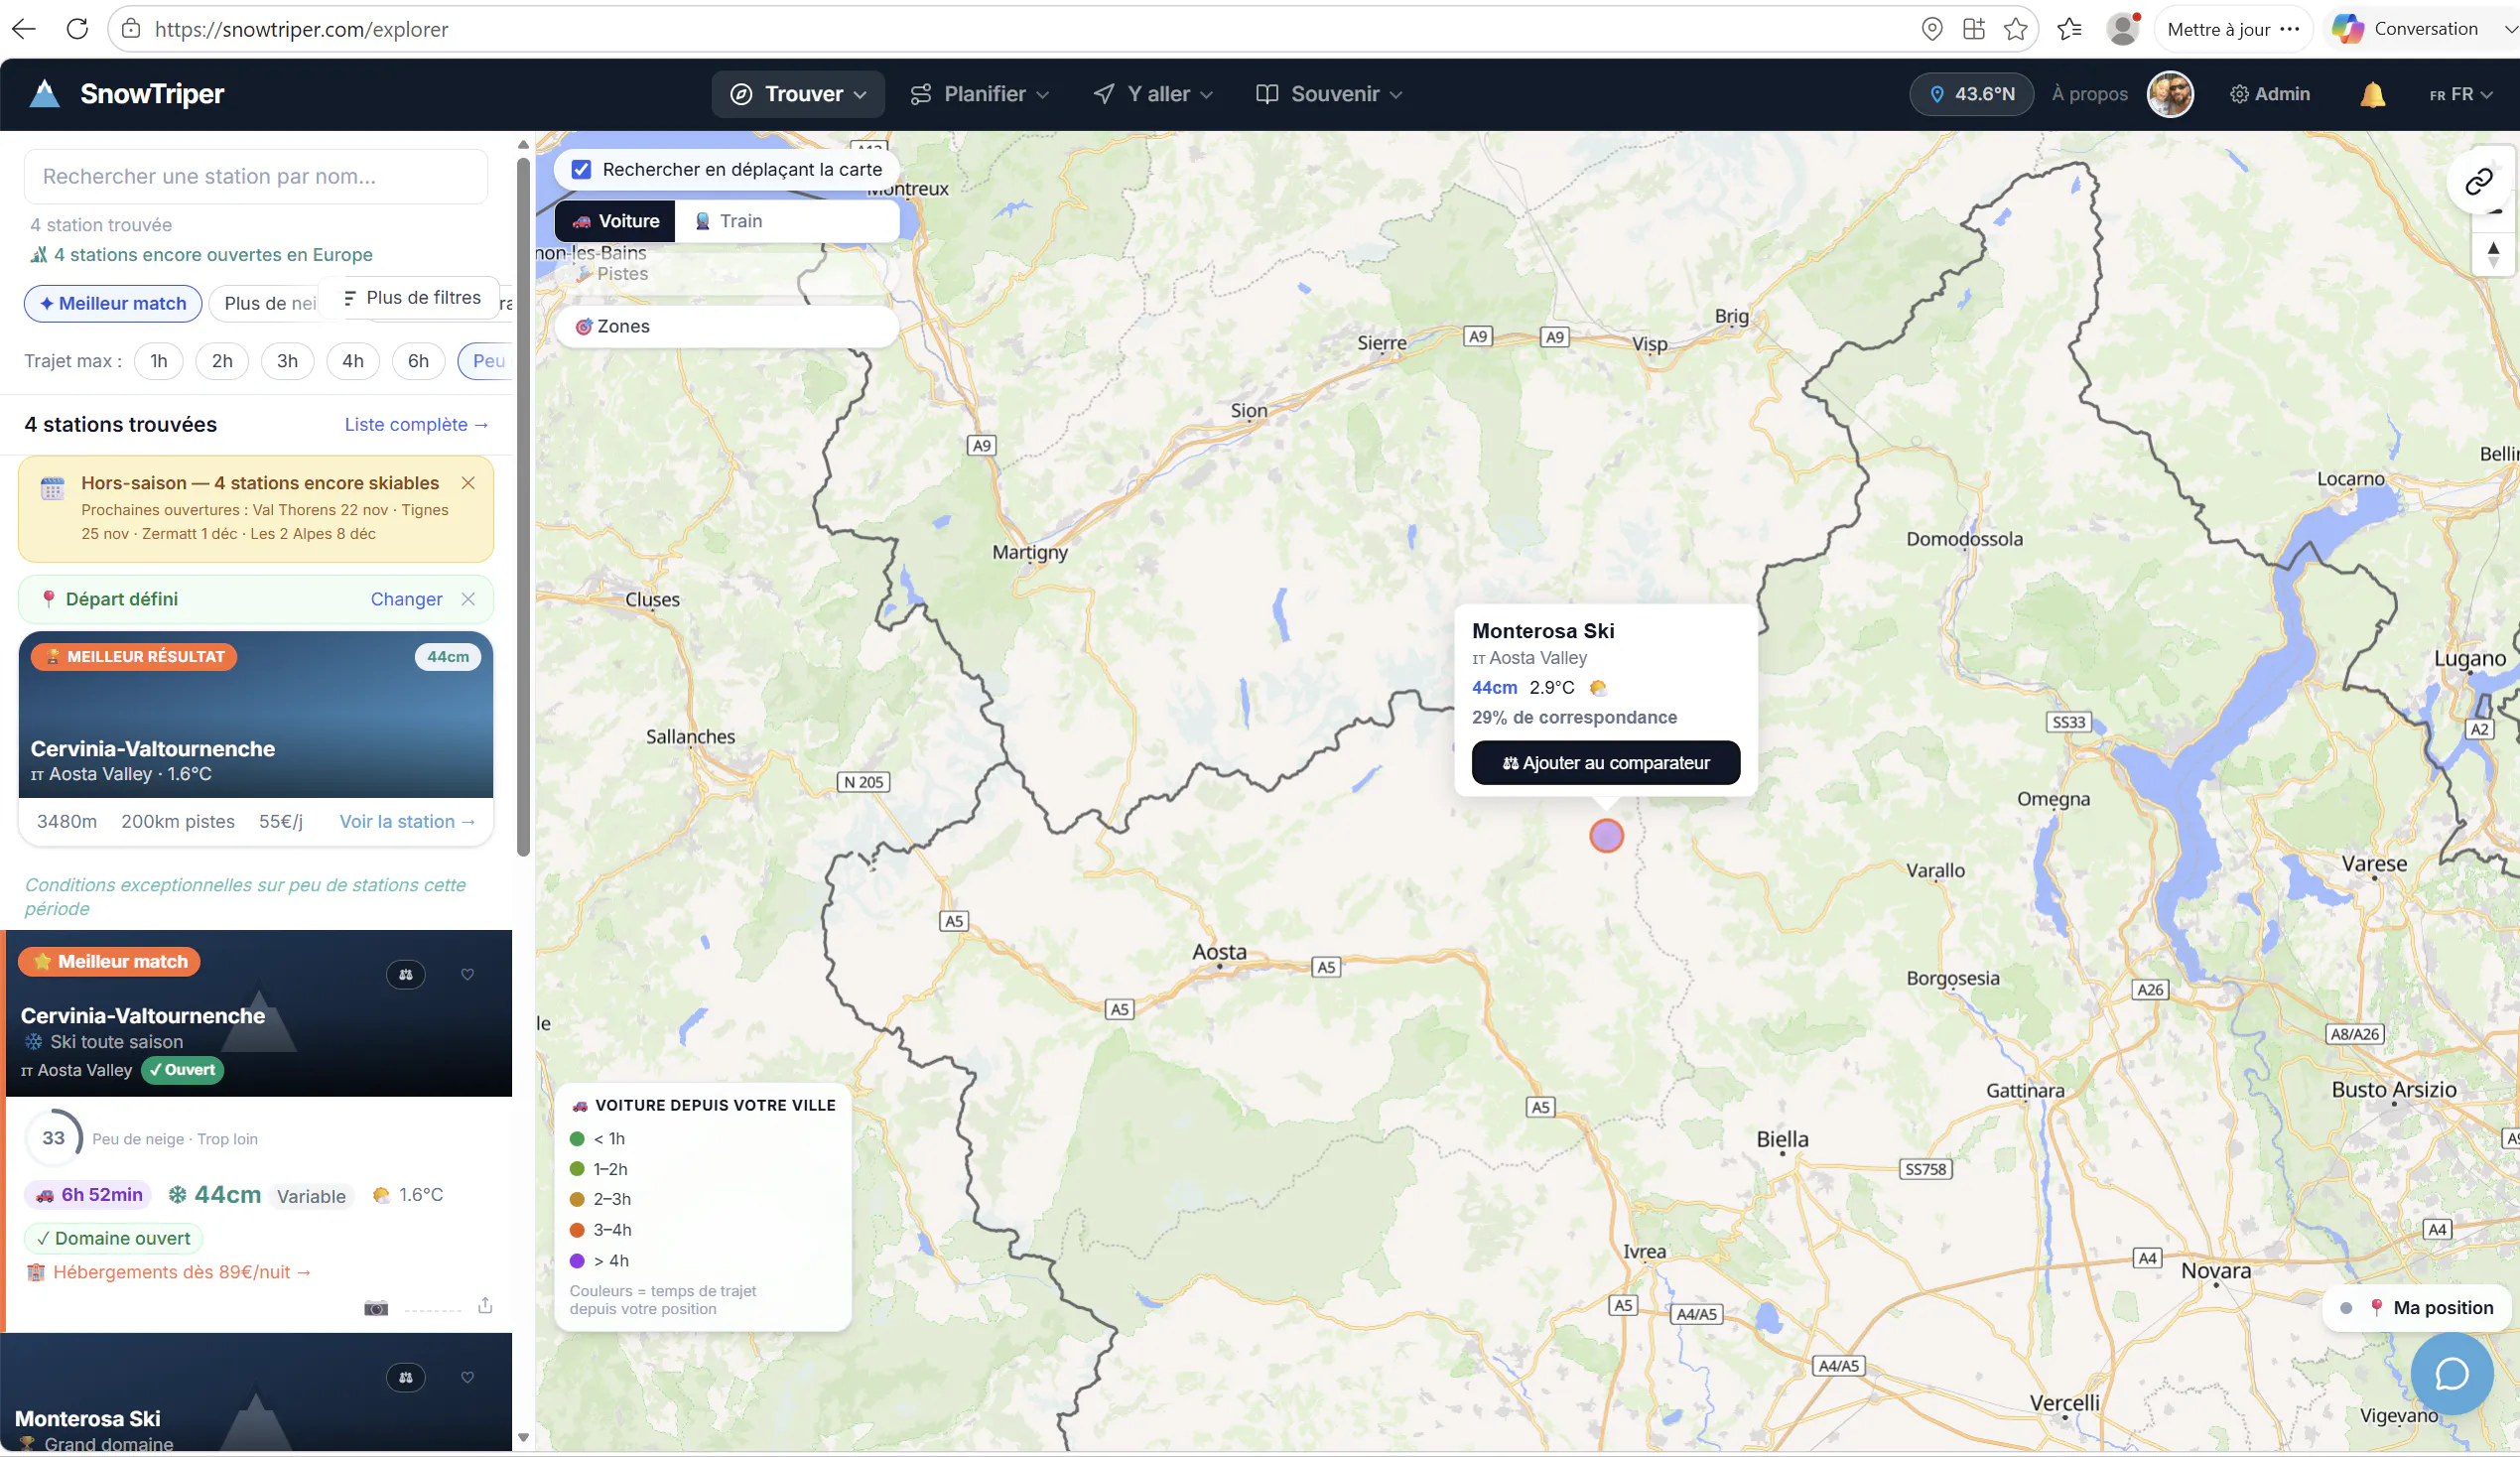This screenshot has width=2520, height=1457.
Task: Open the chat bubble widget
Action: [2451, 1373]
